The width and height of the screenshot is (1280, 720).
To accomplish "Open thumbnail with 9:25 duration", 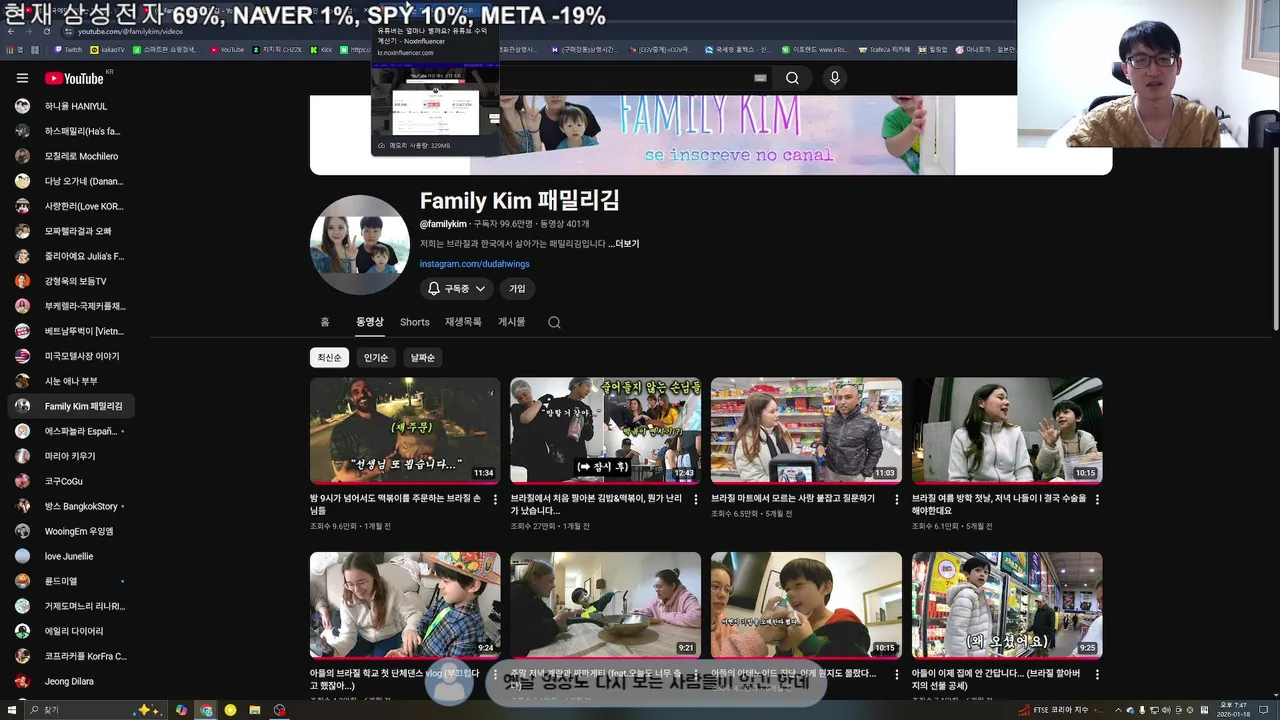I will pyautogui.click(x=1007, y=605).
